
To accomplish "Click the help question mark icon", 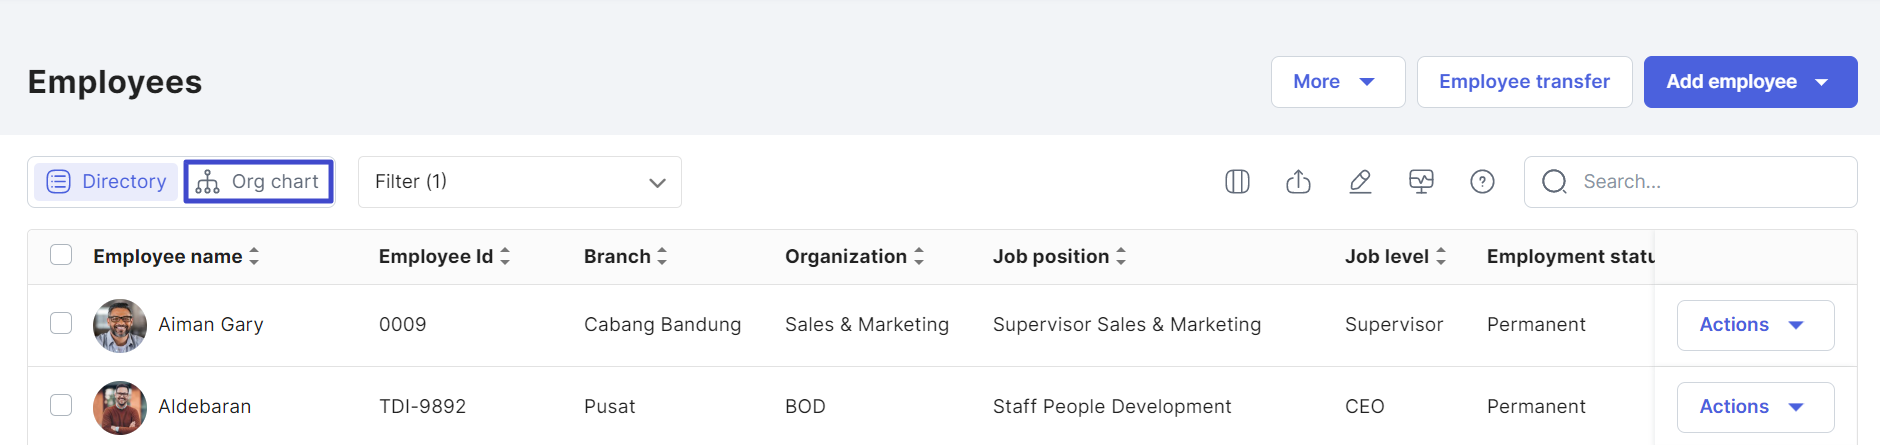I will point(1482,182).
